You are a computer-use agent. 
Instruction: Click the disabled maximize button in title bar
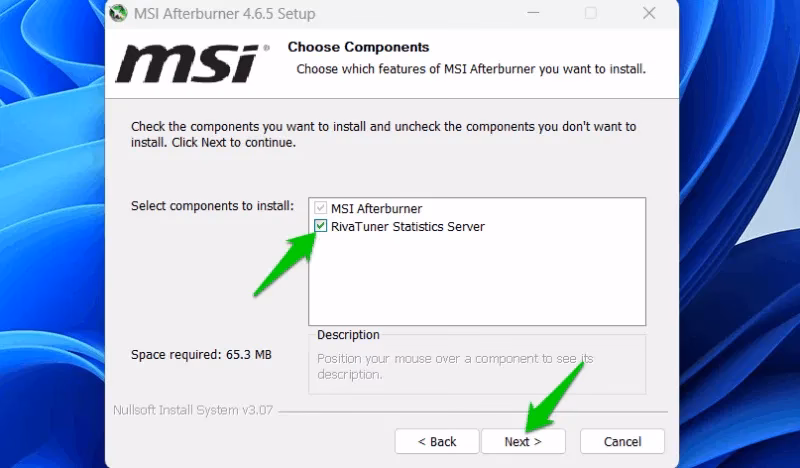click(591, 13)
